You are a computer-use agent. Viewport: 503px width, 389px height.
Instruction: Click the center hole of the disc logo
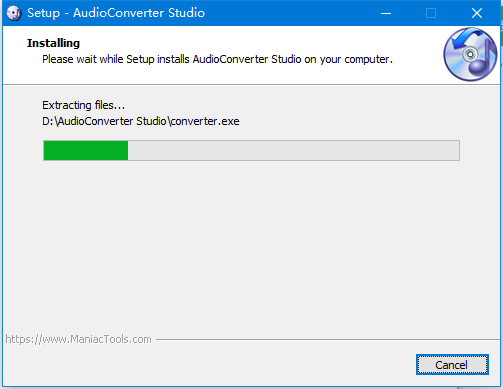click(470, 54)
